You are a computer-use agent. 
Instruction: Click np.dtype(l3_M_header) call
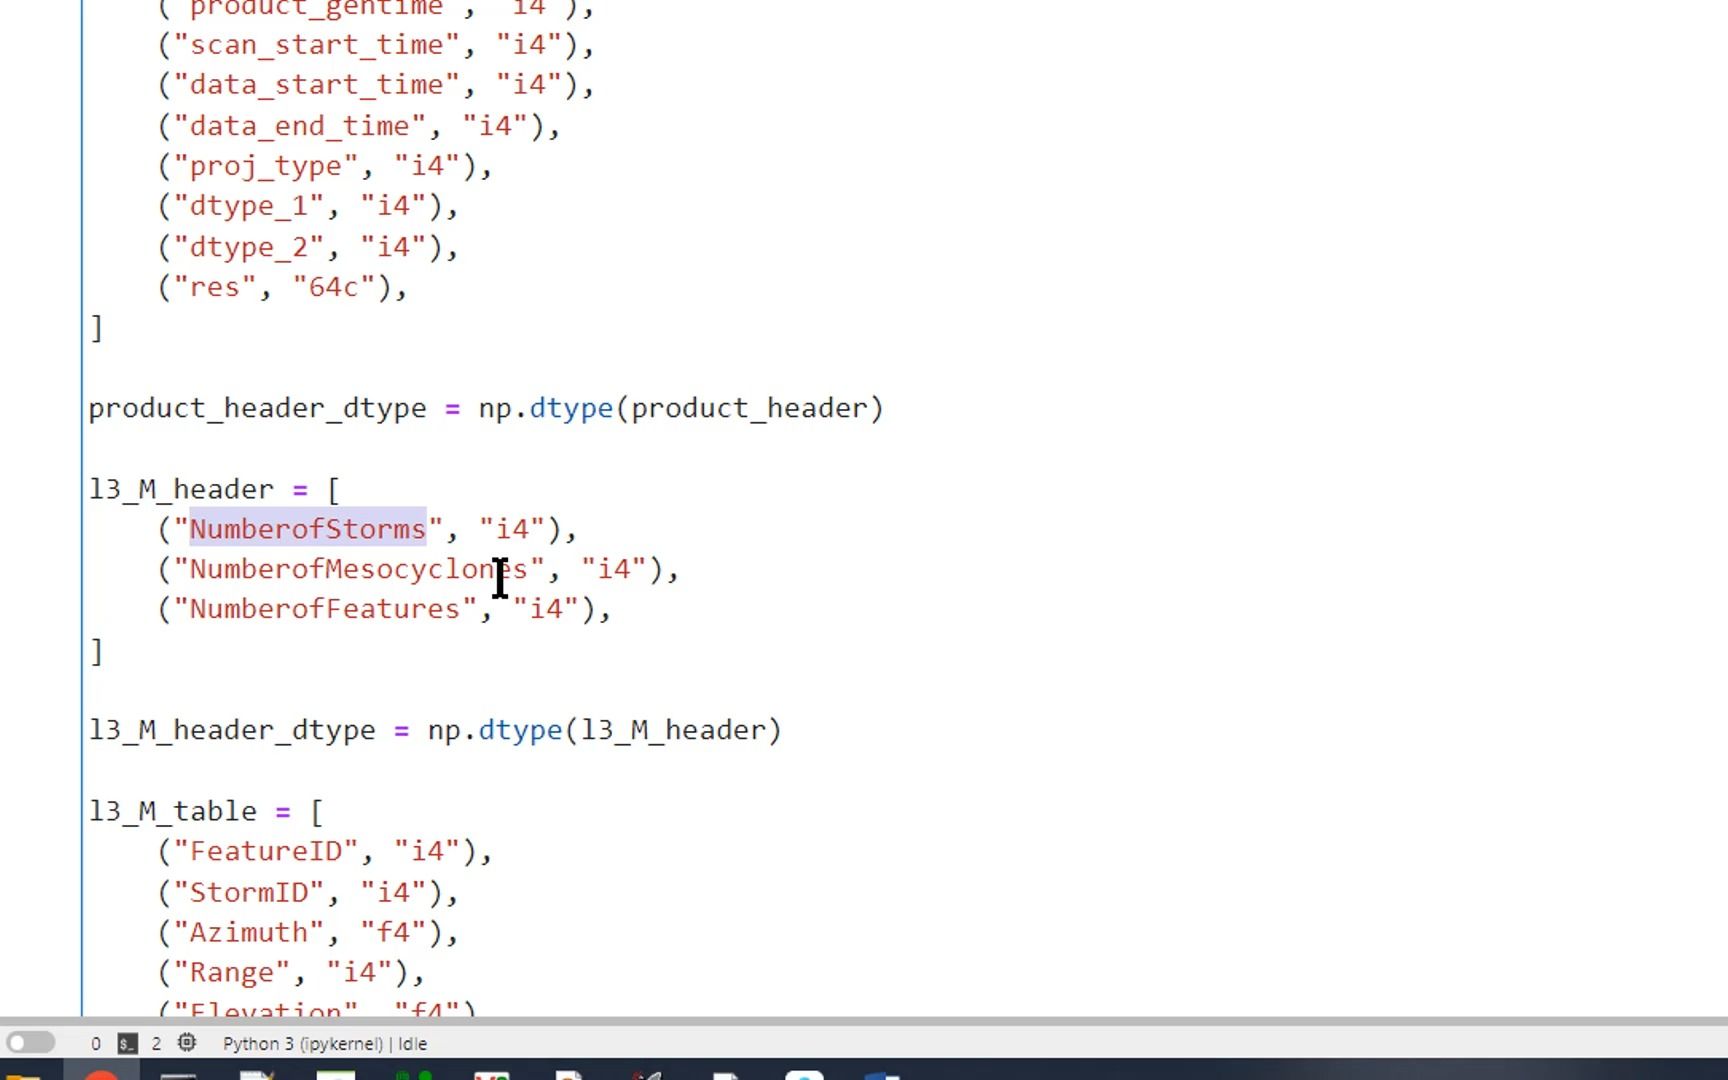[605, 730]
